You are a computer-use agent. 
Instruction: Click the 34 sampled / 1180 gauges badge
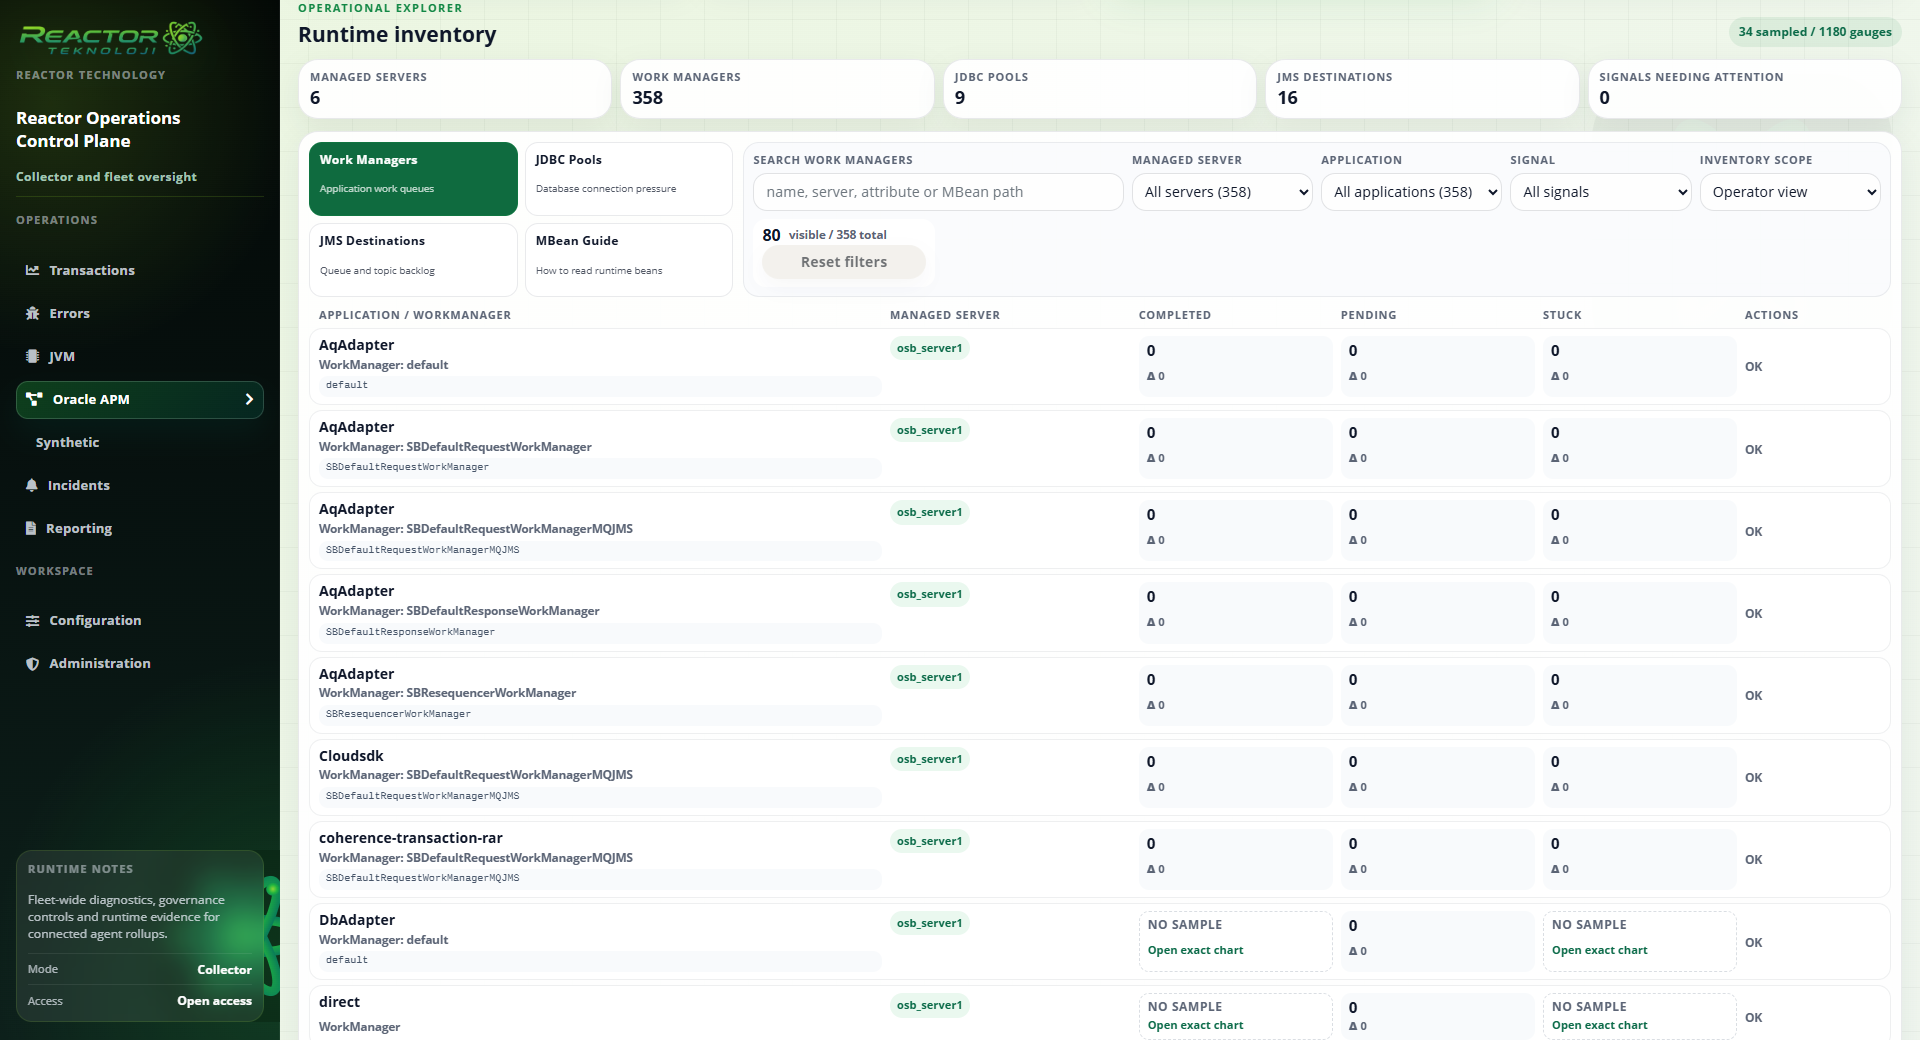click(x=1815, y=32)
